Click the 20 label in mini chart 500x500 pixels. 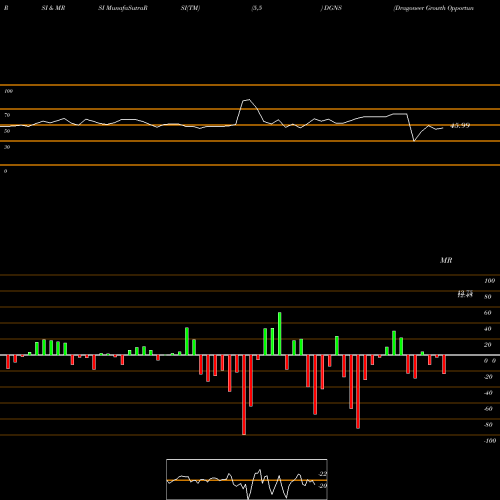(x=323, y=486)
